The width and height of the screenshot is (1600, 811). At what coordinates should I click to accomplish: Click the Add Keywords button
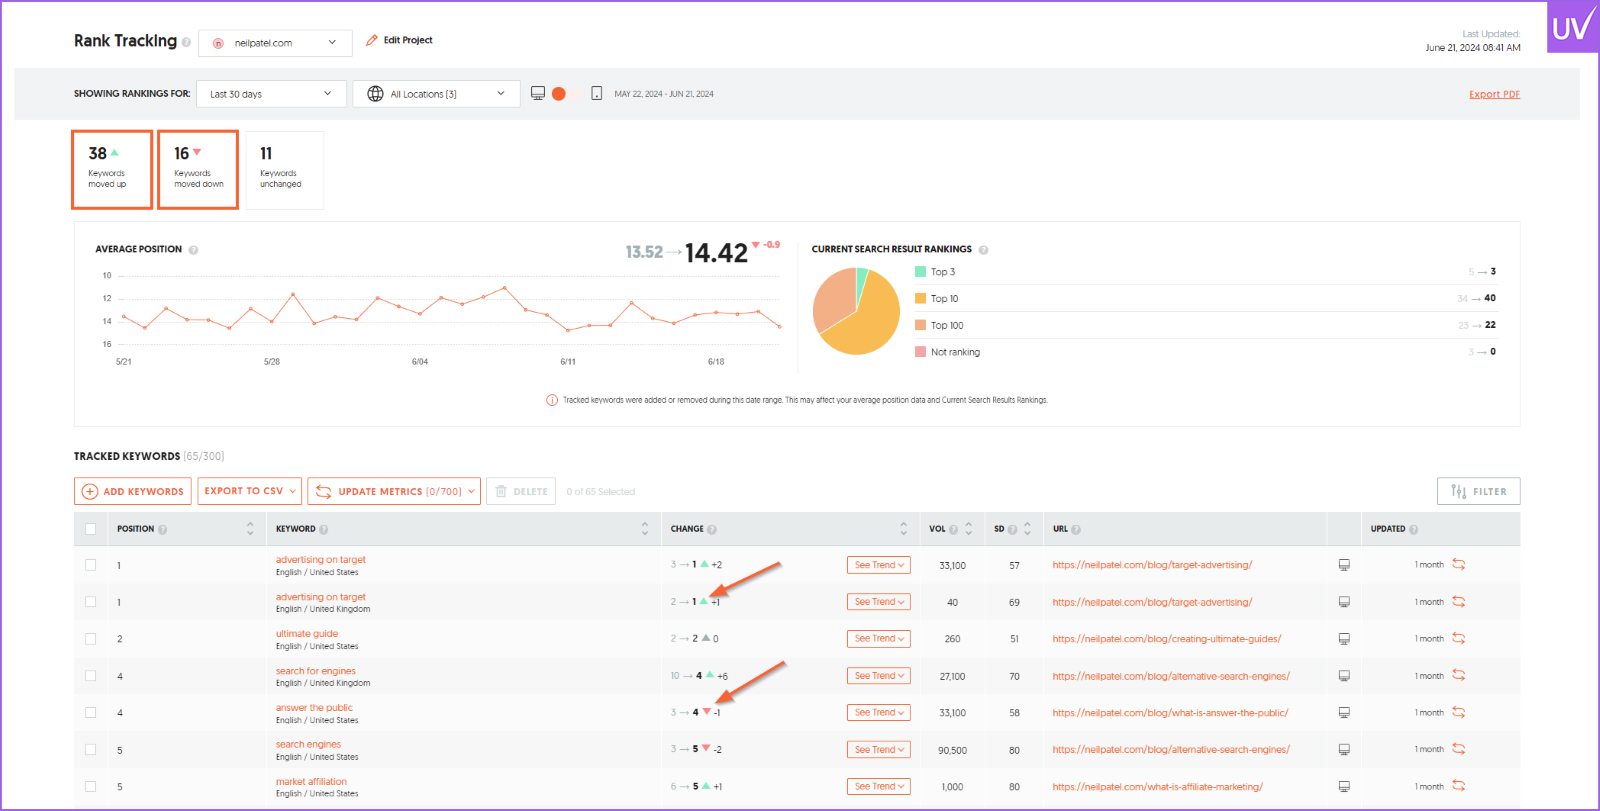[133, 491]
